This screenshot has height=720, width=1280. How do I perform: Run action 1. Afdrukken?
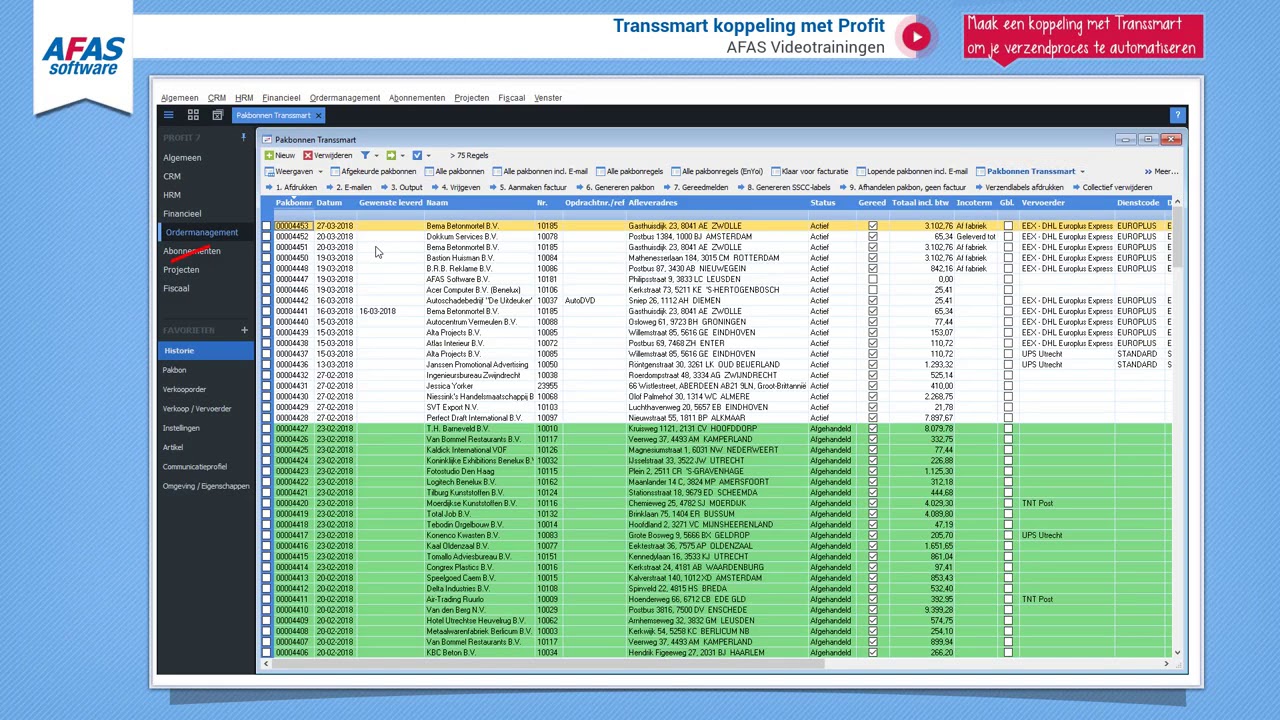pyautogui.click(x=291, y=187)
